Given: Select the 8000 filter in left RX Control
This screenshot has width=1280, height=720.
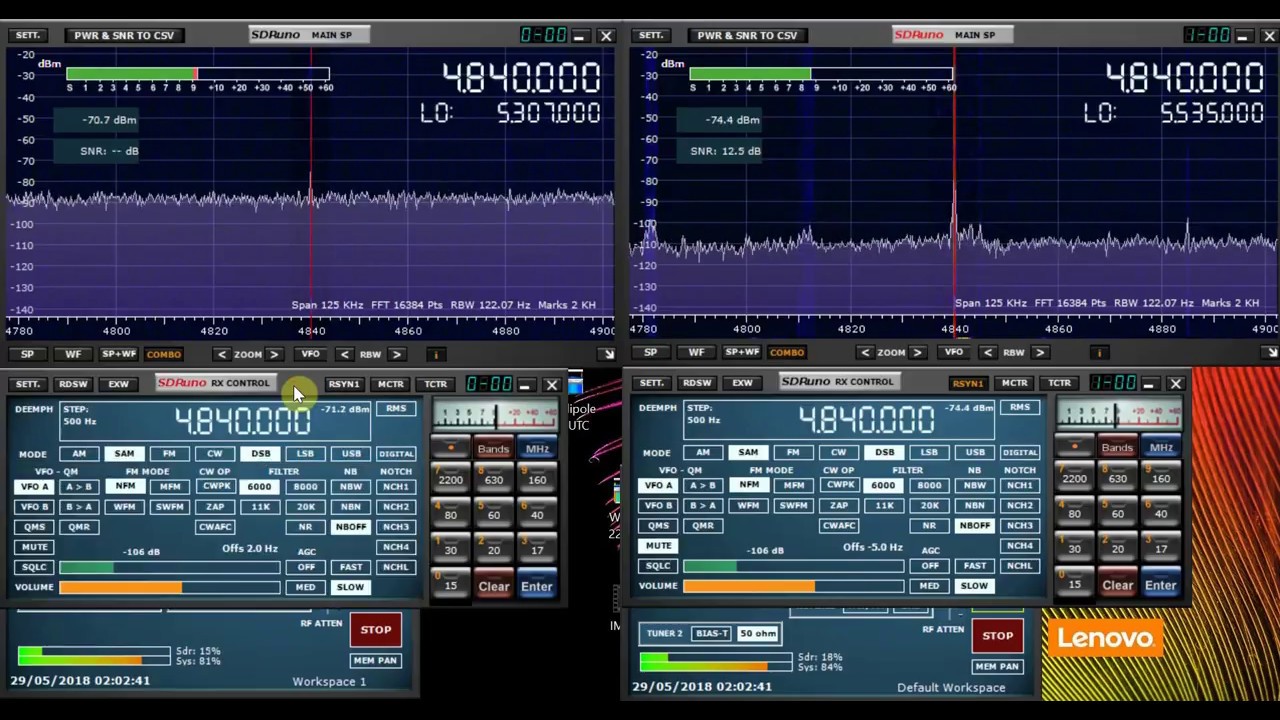Looking at the screenshot, I should 305,487.
